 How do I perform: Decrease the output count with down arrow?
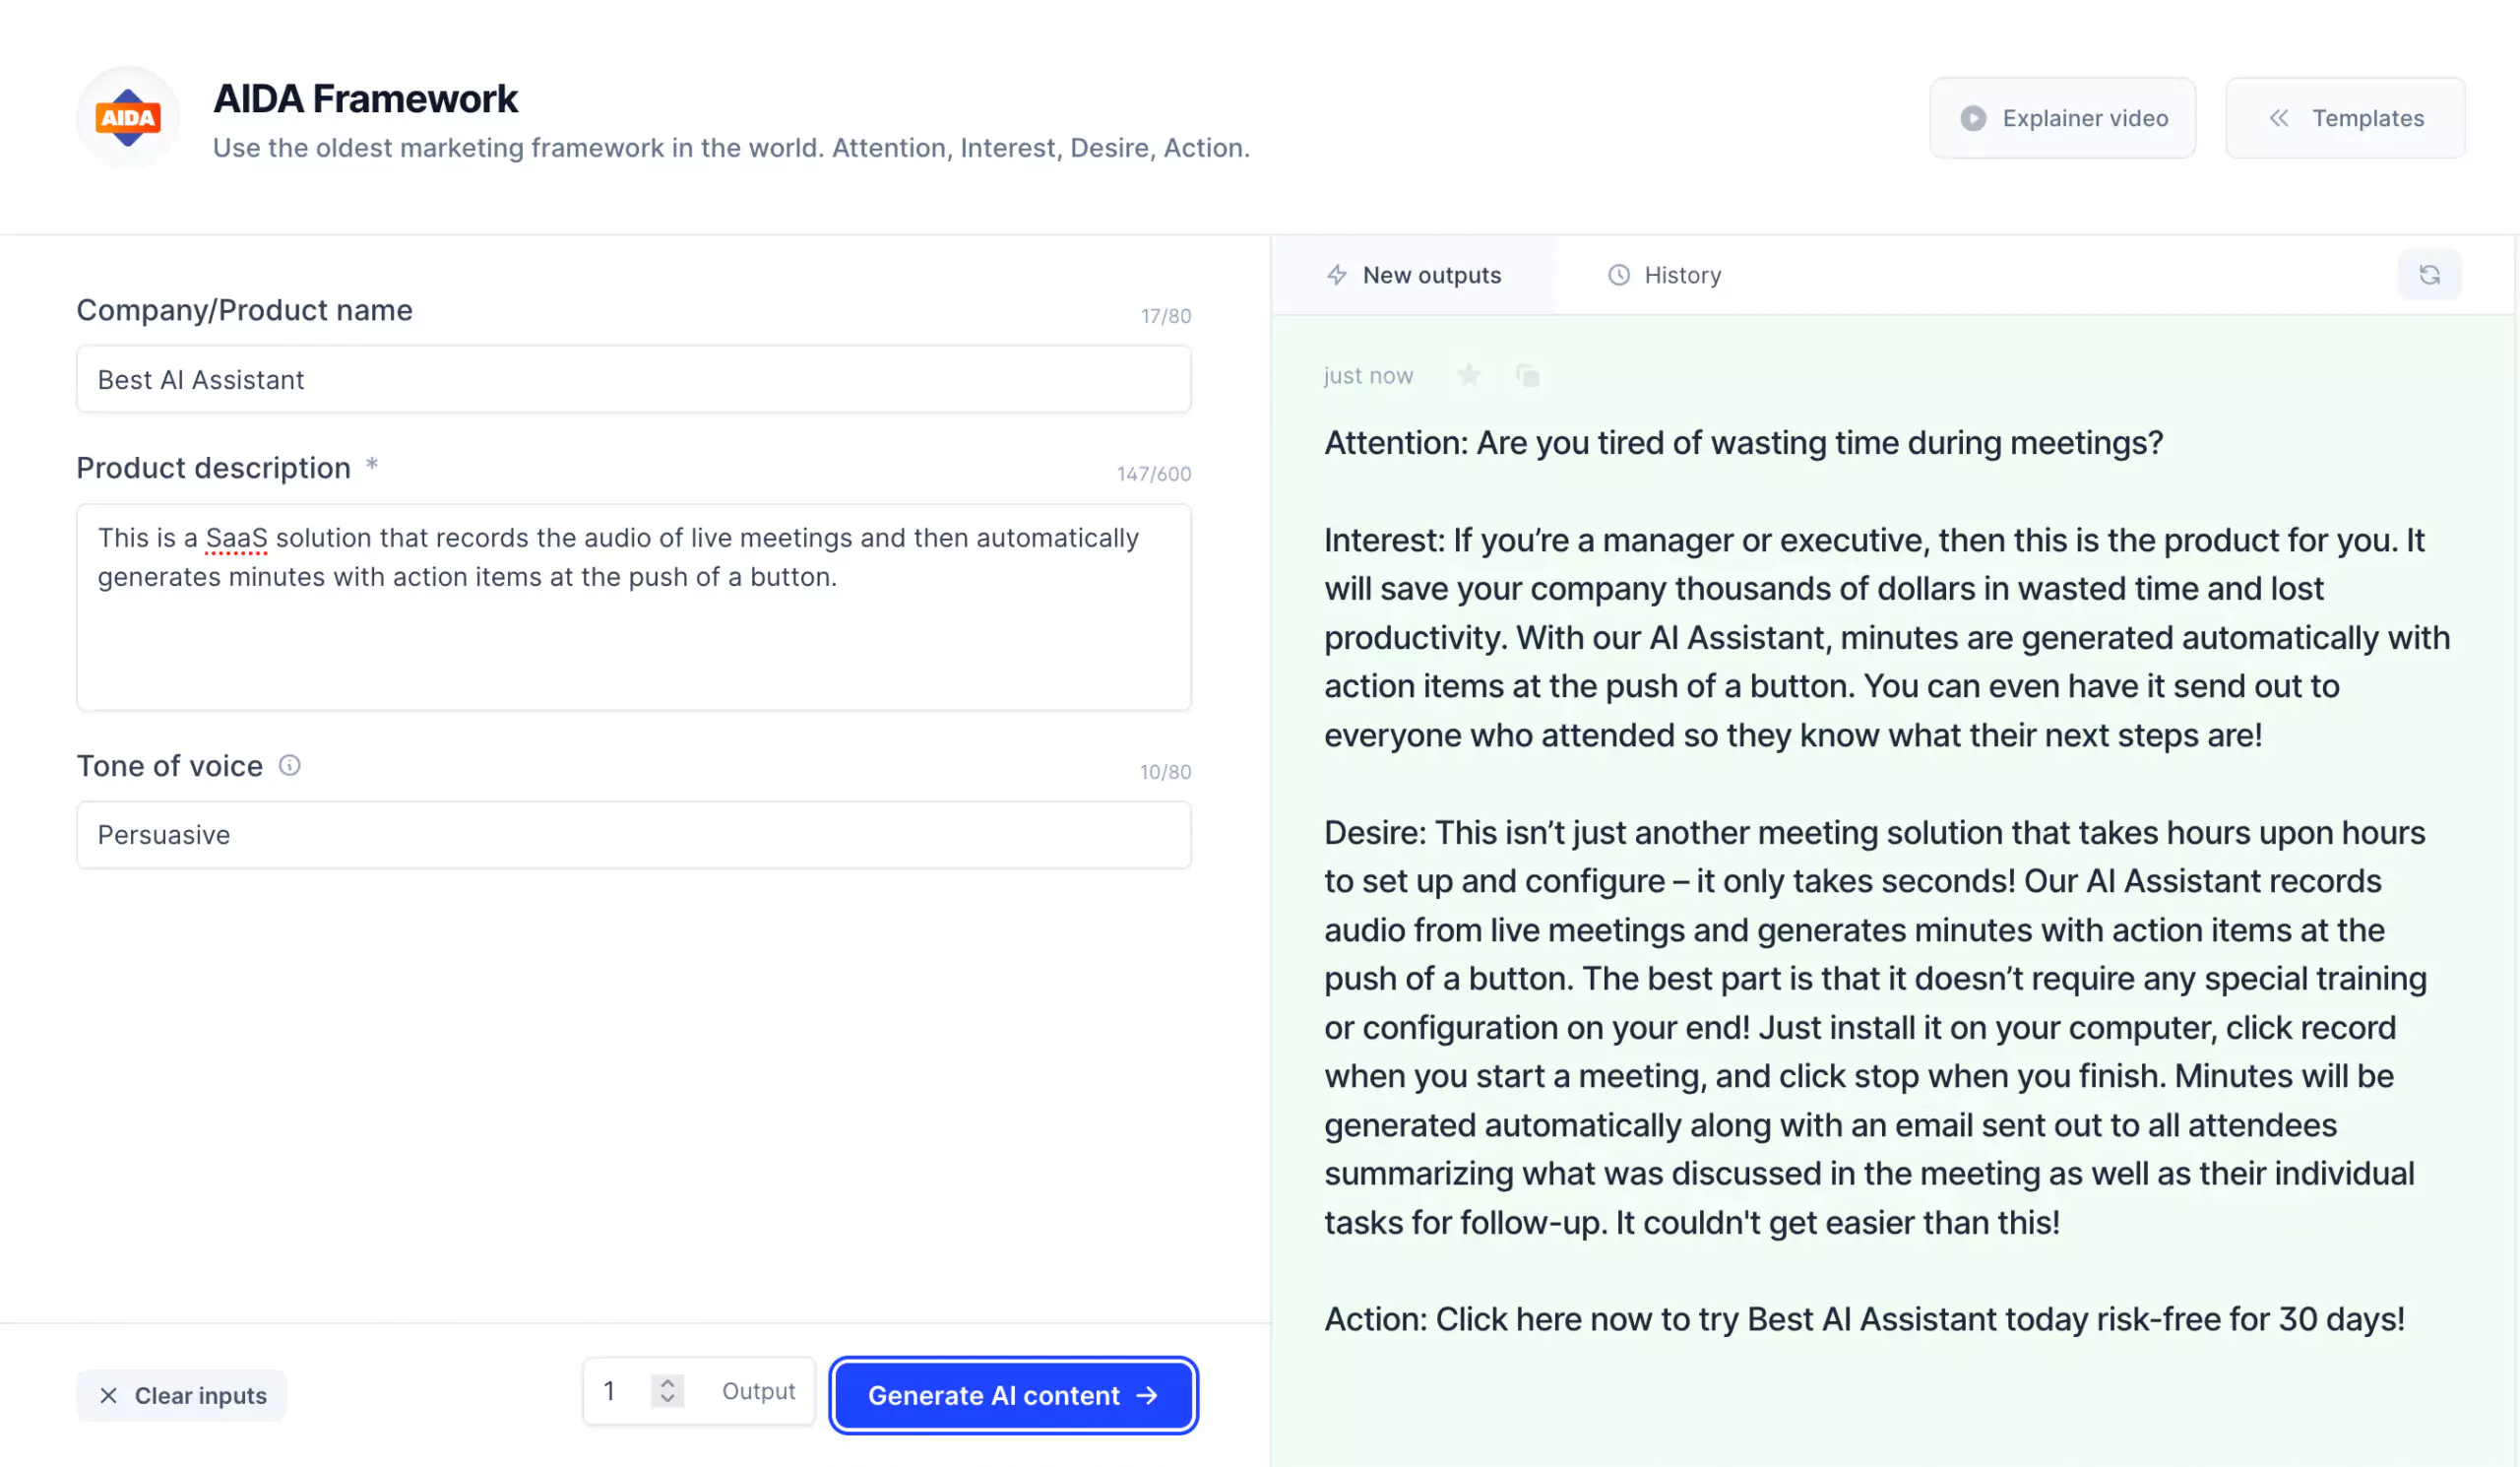click(667, 1399)
